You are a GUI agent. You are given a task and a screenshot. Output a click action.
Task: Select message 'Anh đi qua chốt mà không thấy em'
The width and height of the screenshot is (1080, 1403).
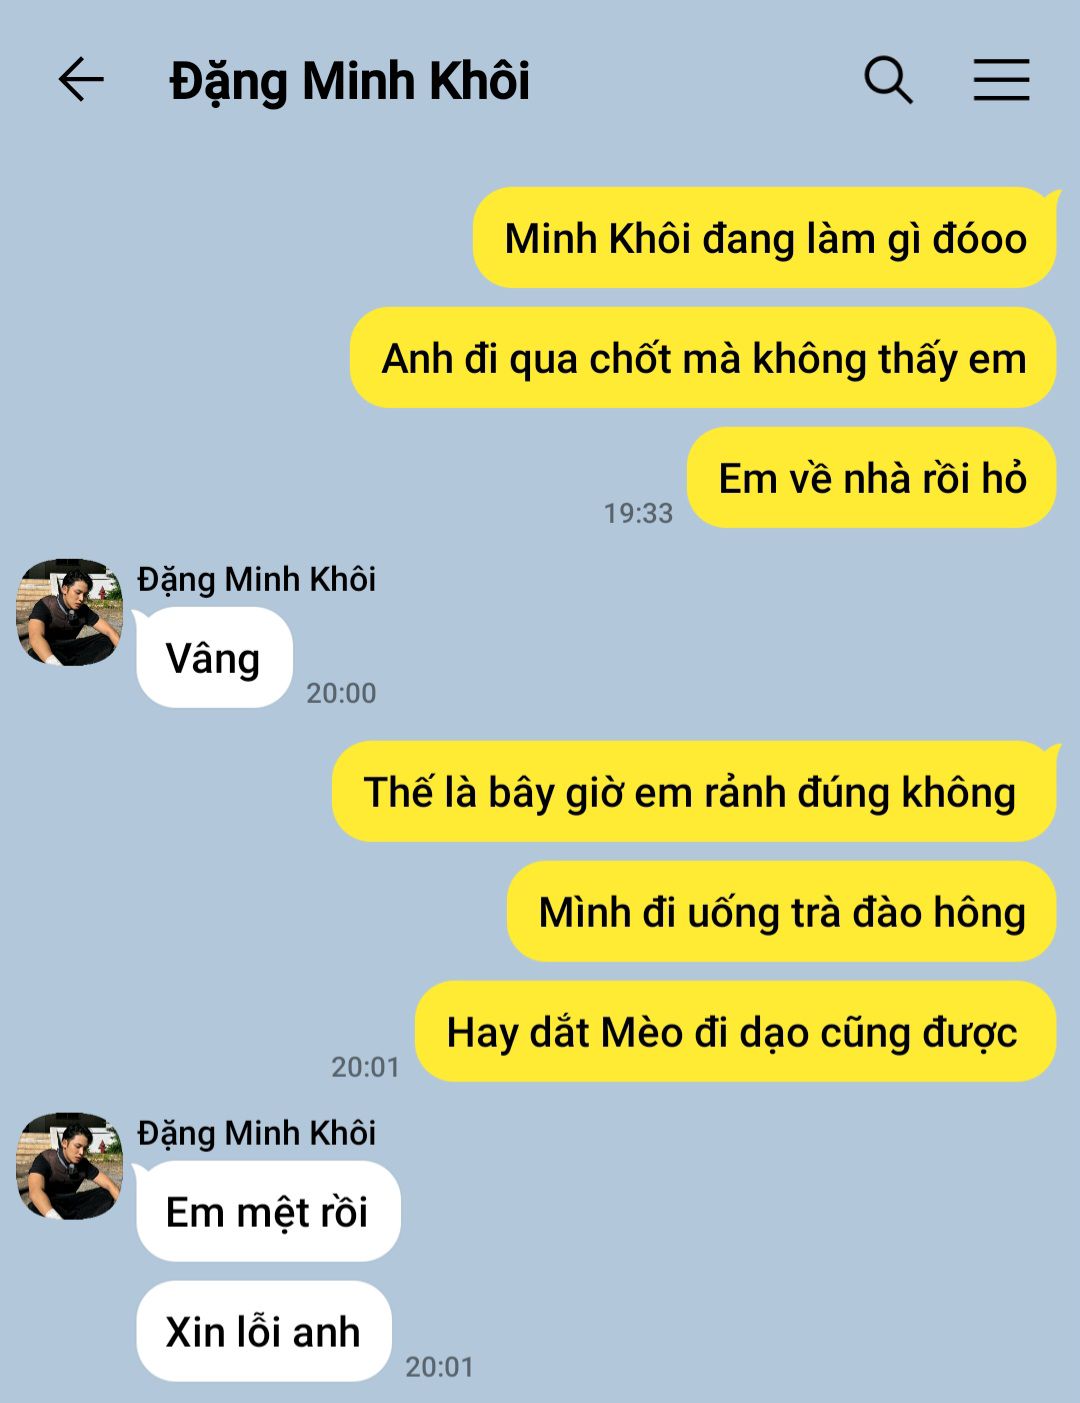pos(703,358)
